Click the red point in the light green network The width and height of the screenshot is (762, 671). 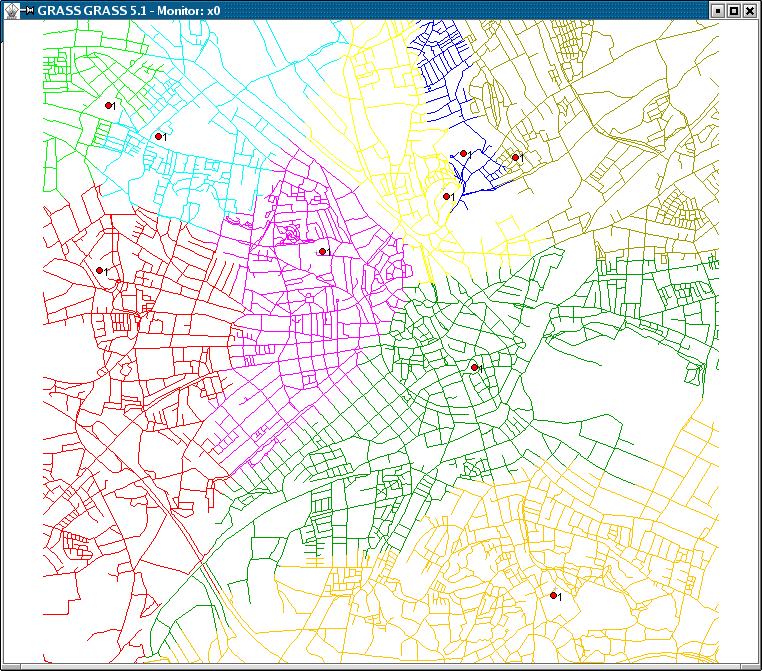click(x=109, y=105)
